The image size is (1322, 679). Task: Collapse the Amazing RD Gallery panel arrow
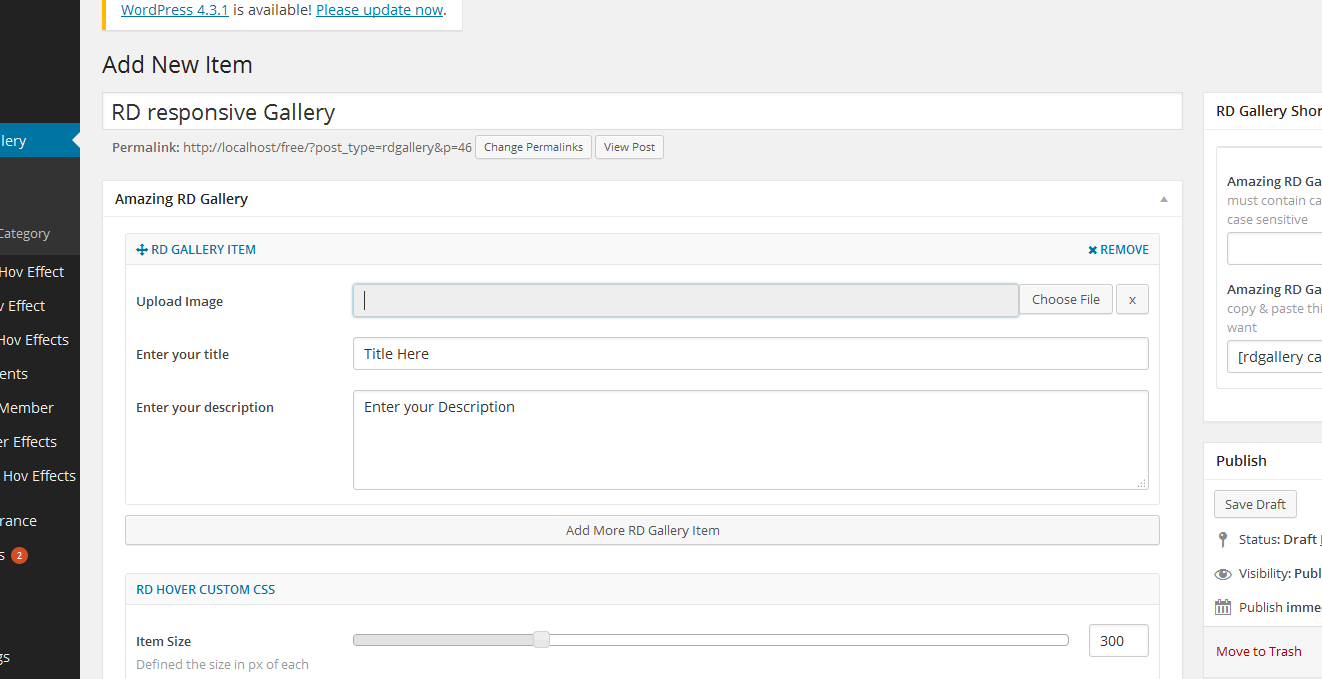tap(1164, 199)
